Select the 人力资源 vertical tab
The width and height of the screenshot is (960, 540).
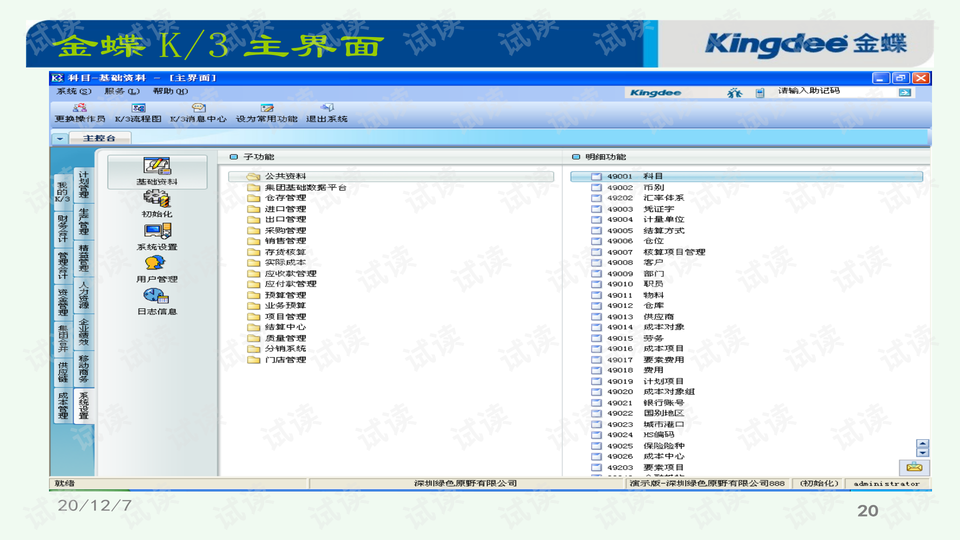[84, 294]
